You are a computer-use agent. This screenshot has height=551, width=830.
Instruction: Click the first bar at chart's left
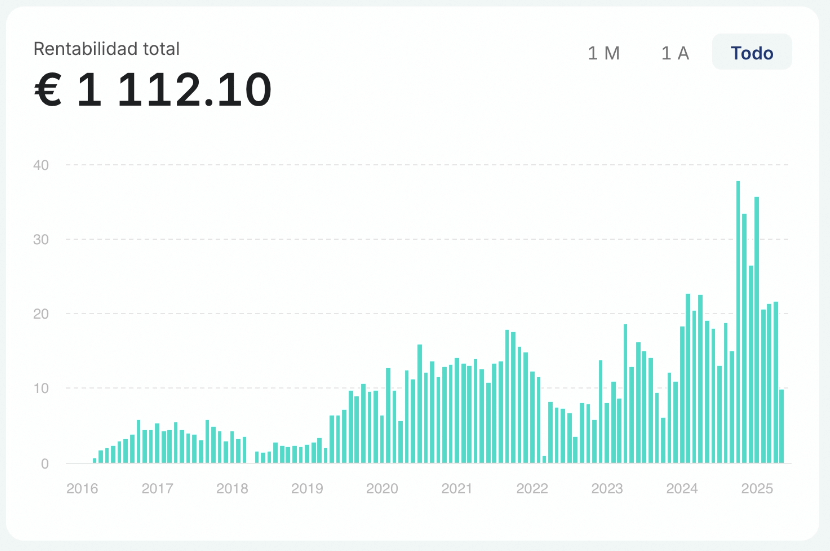click(95, 460)
